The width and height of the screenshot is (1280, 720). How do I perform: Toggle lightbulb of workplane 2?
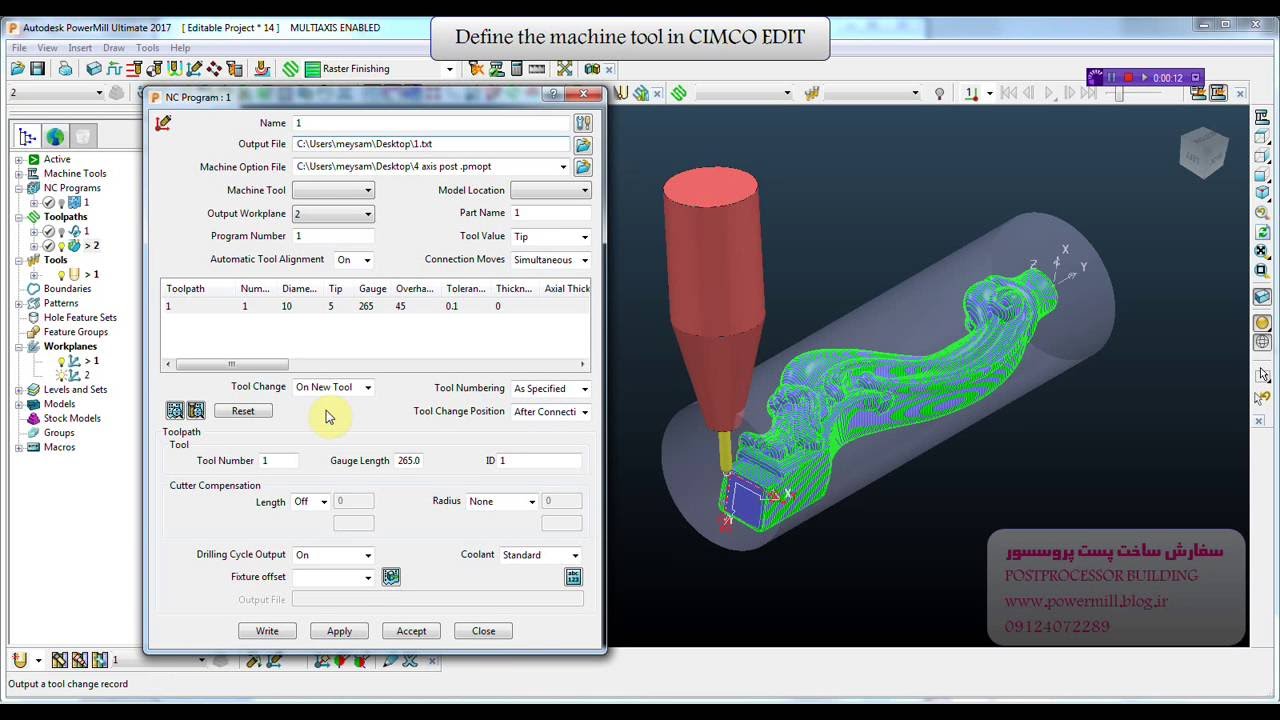coord(61,375)
